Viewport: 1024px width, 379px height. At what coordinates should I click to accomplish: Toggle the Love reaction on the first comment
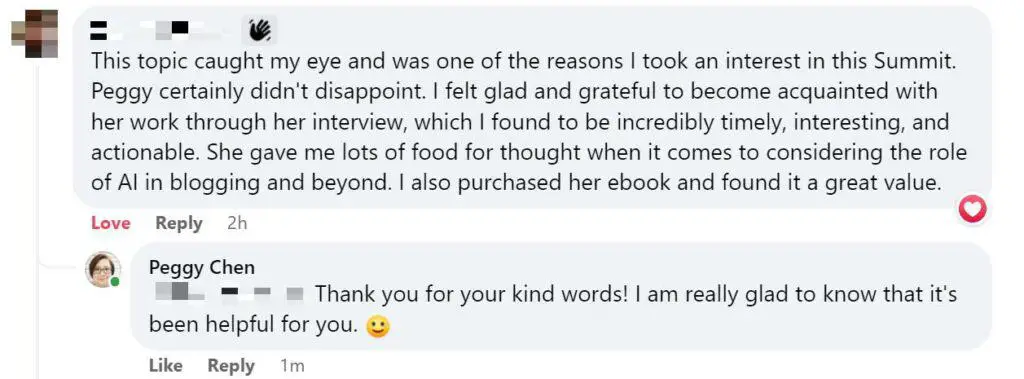111,223
